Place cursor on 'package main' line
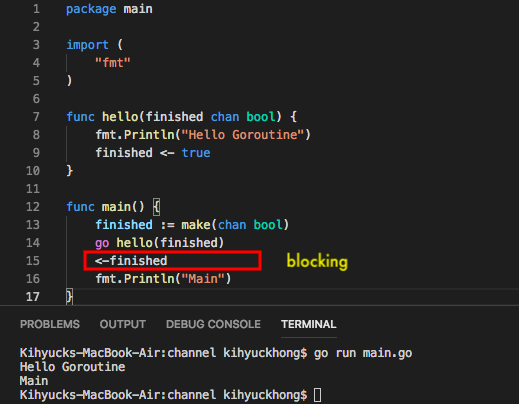 (x=109, y=9)
